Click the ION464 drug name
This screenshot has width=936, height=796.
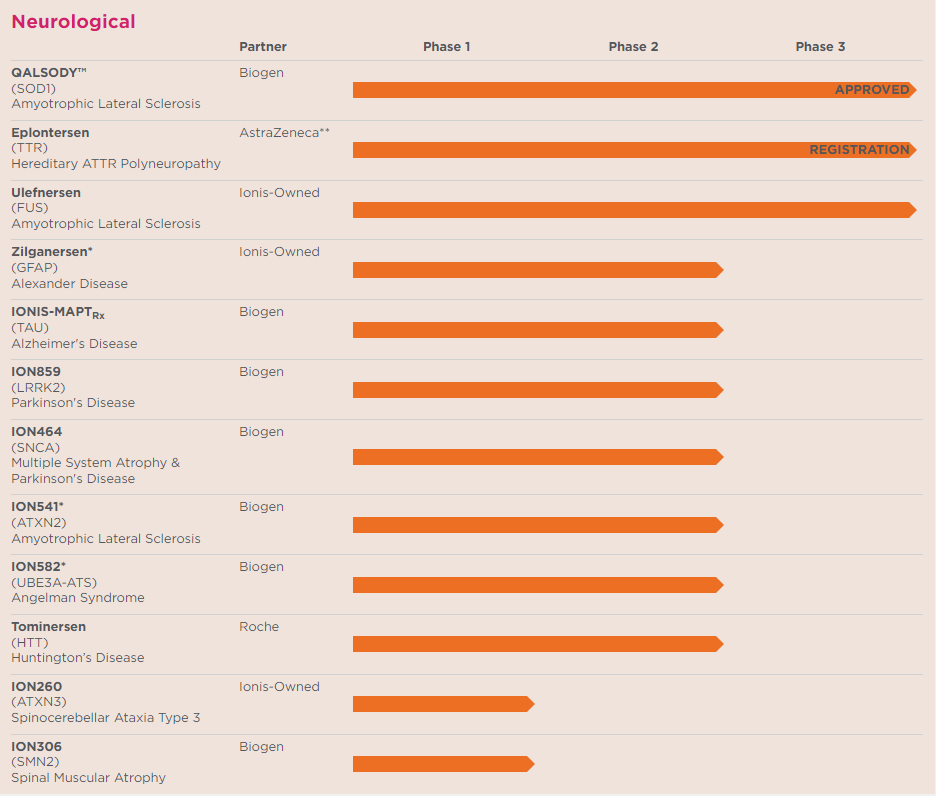click(x=36, y=432)
